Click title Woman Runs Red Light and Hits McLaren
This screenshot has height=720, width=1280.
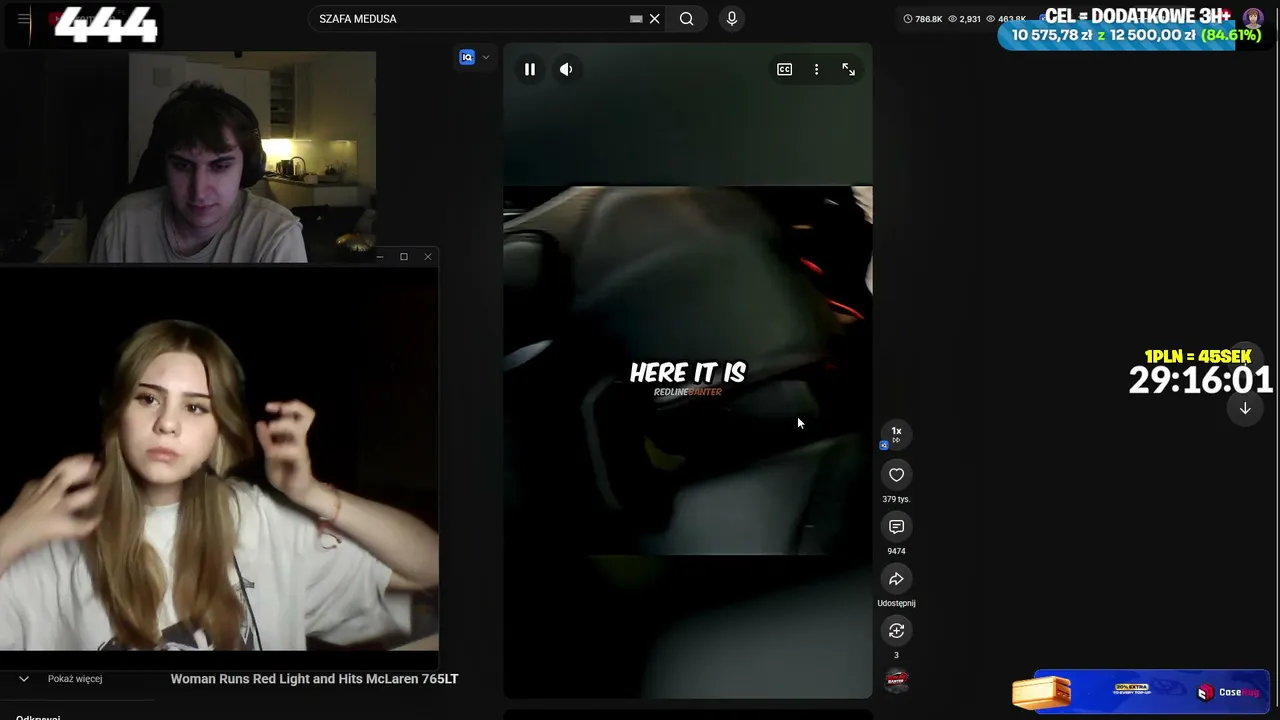314,679
